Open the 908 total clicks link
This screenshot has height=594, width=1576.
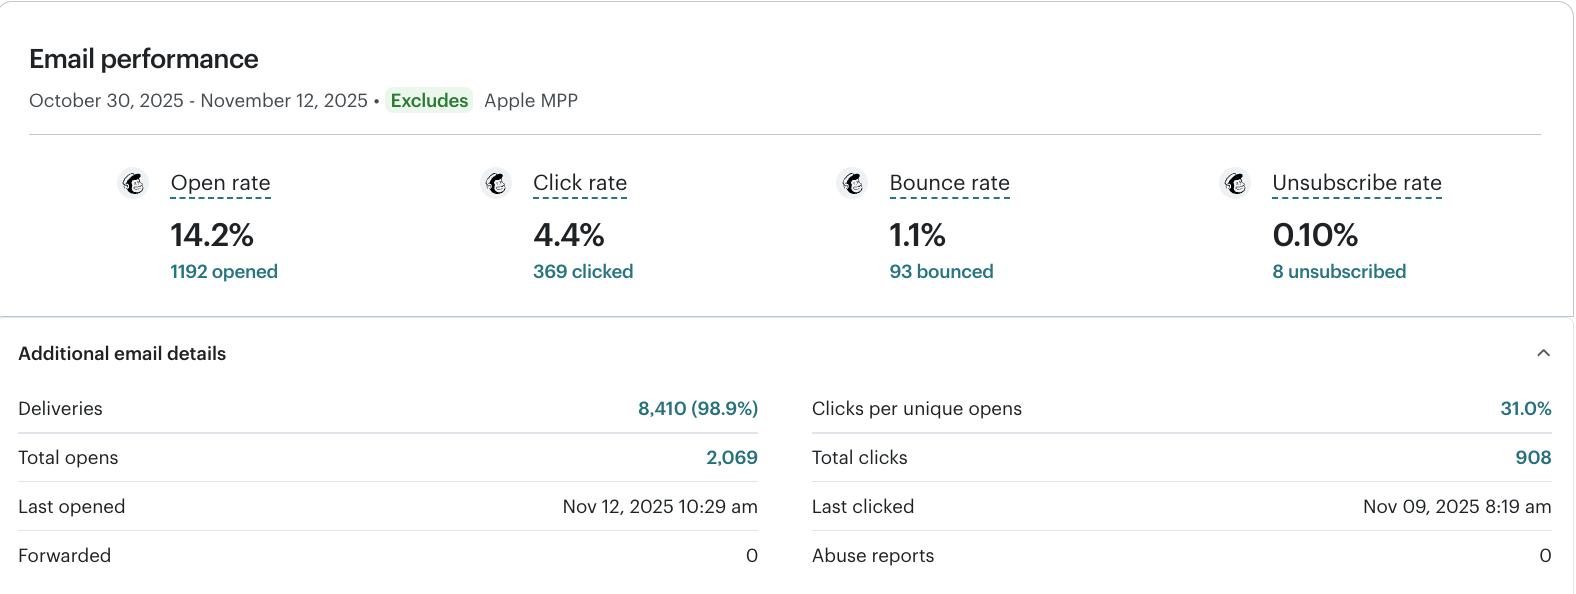1533,458
